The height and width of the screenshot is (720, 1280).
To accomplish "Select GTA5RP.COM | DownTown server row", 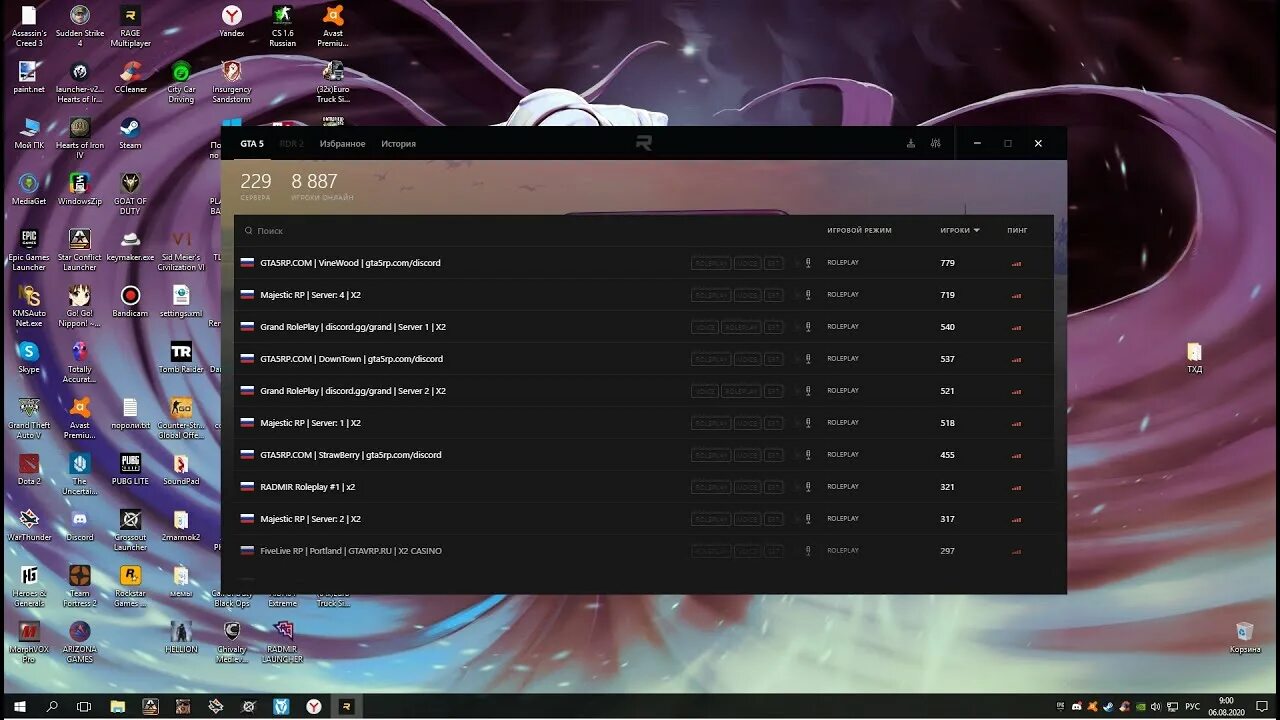I will 644,359.
